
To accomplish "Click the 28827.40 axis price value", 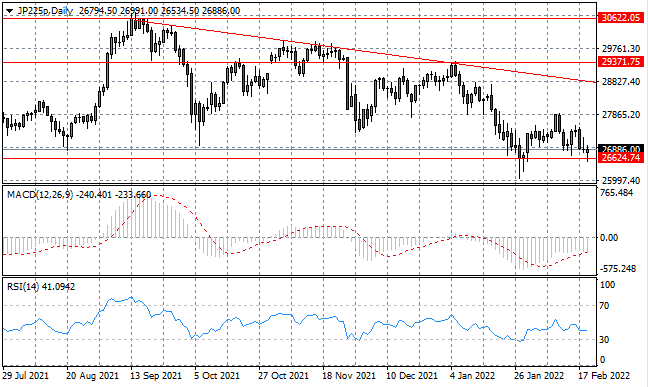I will point(621,81).
